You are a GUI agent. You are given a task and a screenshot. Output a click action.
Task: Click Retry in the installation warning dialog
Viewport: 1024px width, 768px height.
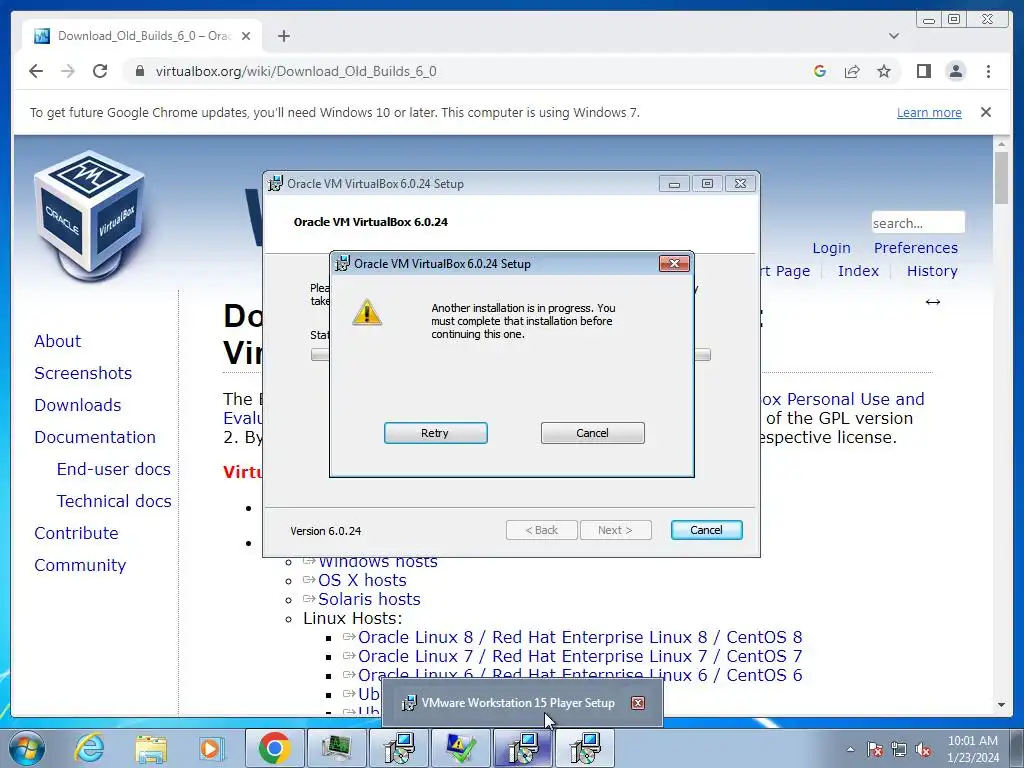(436, 433)
